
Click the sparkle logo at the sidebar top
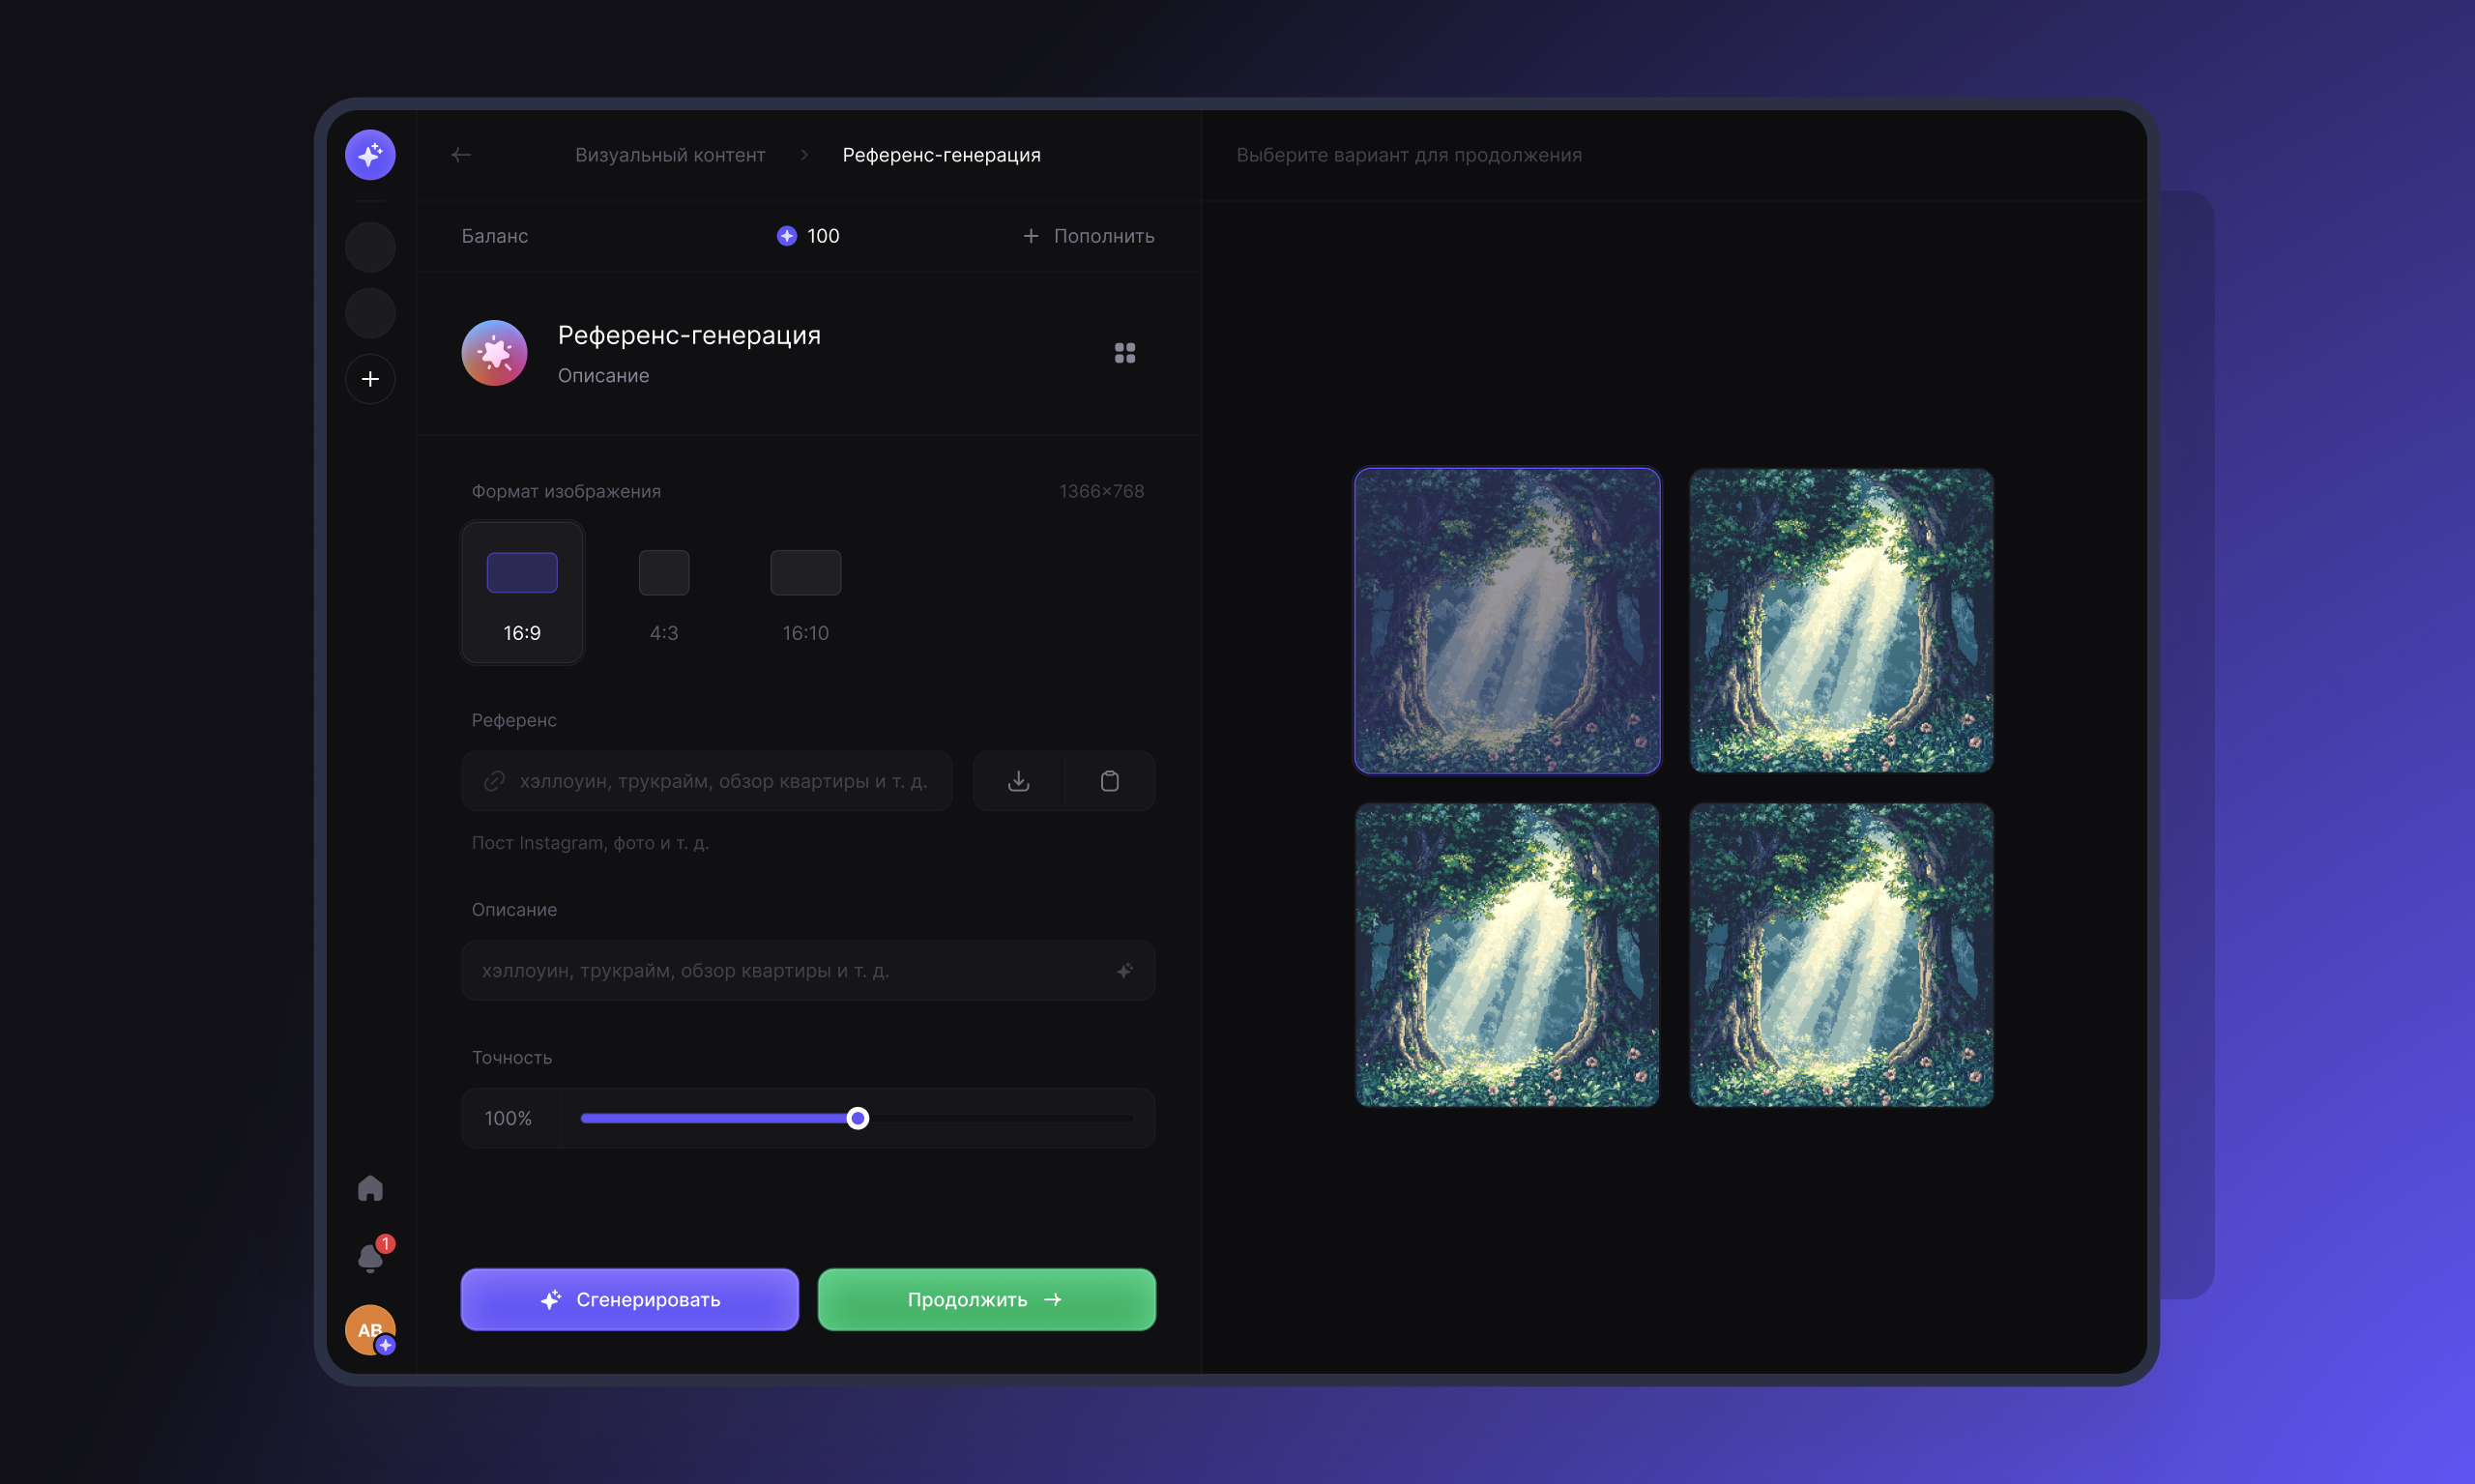click(x=370, y=155)
